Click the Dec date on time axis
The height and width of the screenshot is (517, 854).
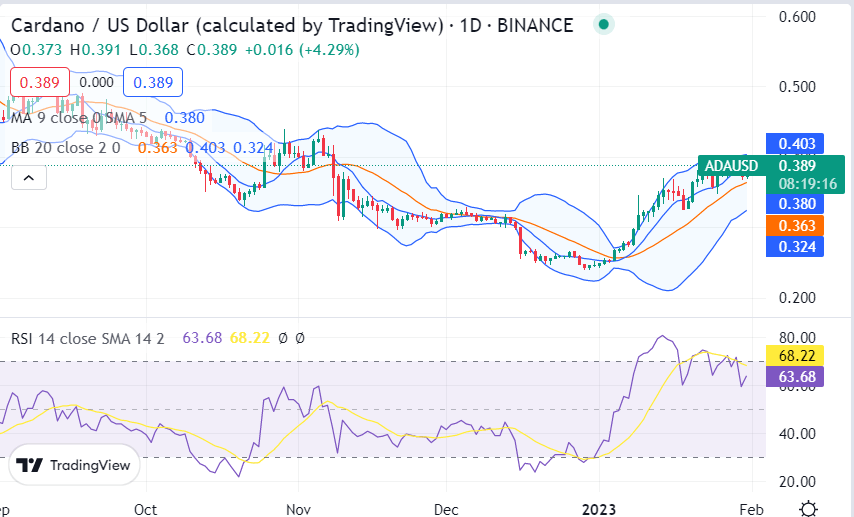(x=446, y=509)
